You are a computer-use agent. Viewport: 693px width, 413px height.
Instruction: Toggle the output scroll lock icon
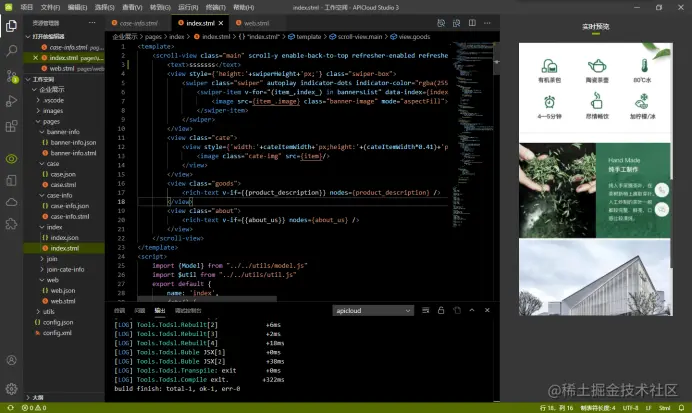coord(441,310)
